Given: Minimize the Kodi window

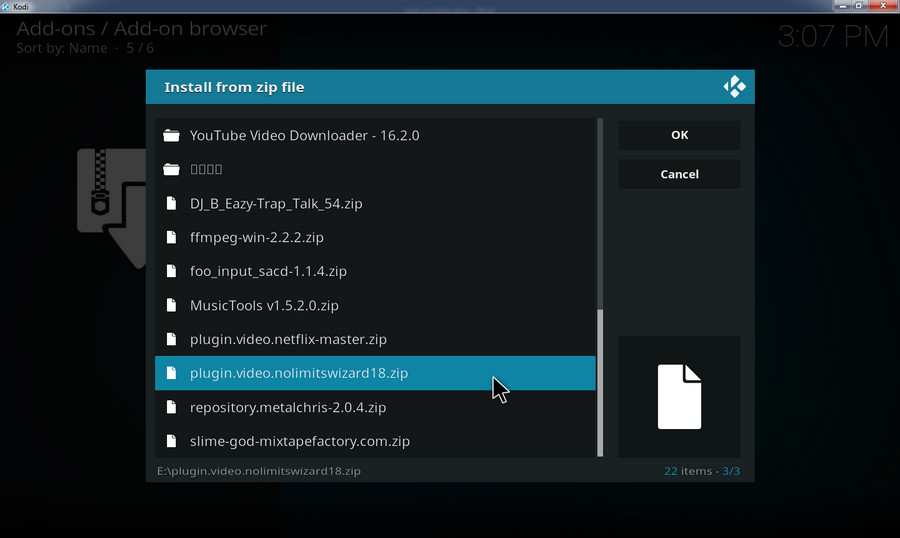Looking at the screenshot, I should pyautogui.click(x=842, y=5).
